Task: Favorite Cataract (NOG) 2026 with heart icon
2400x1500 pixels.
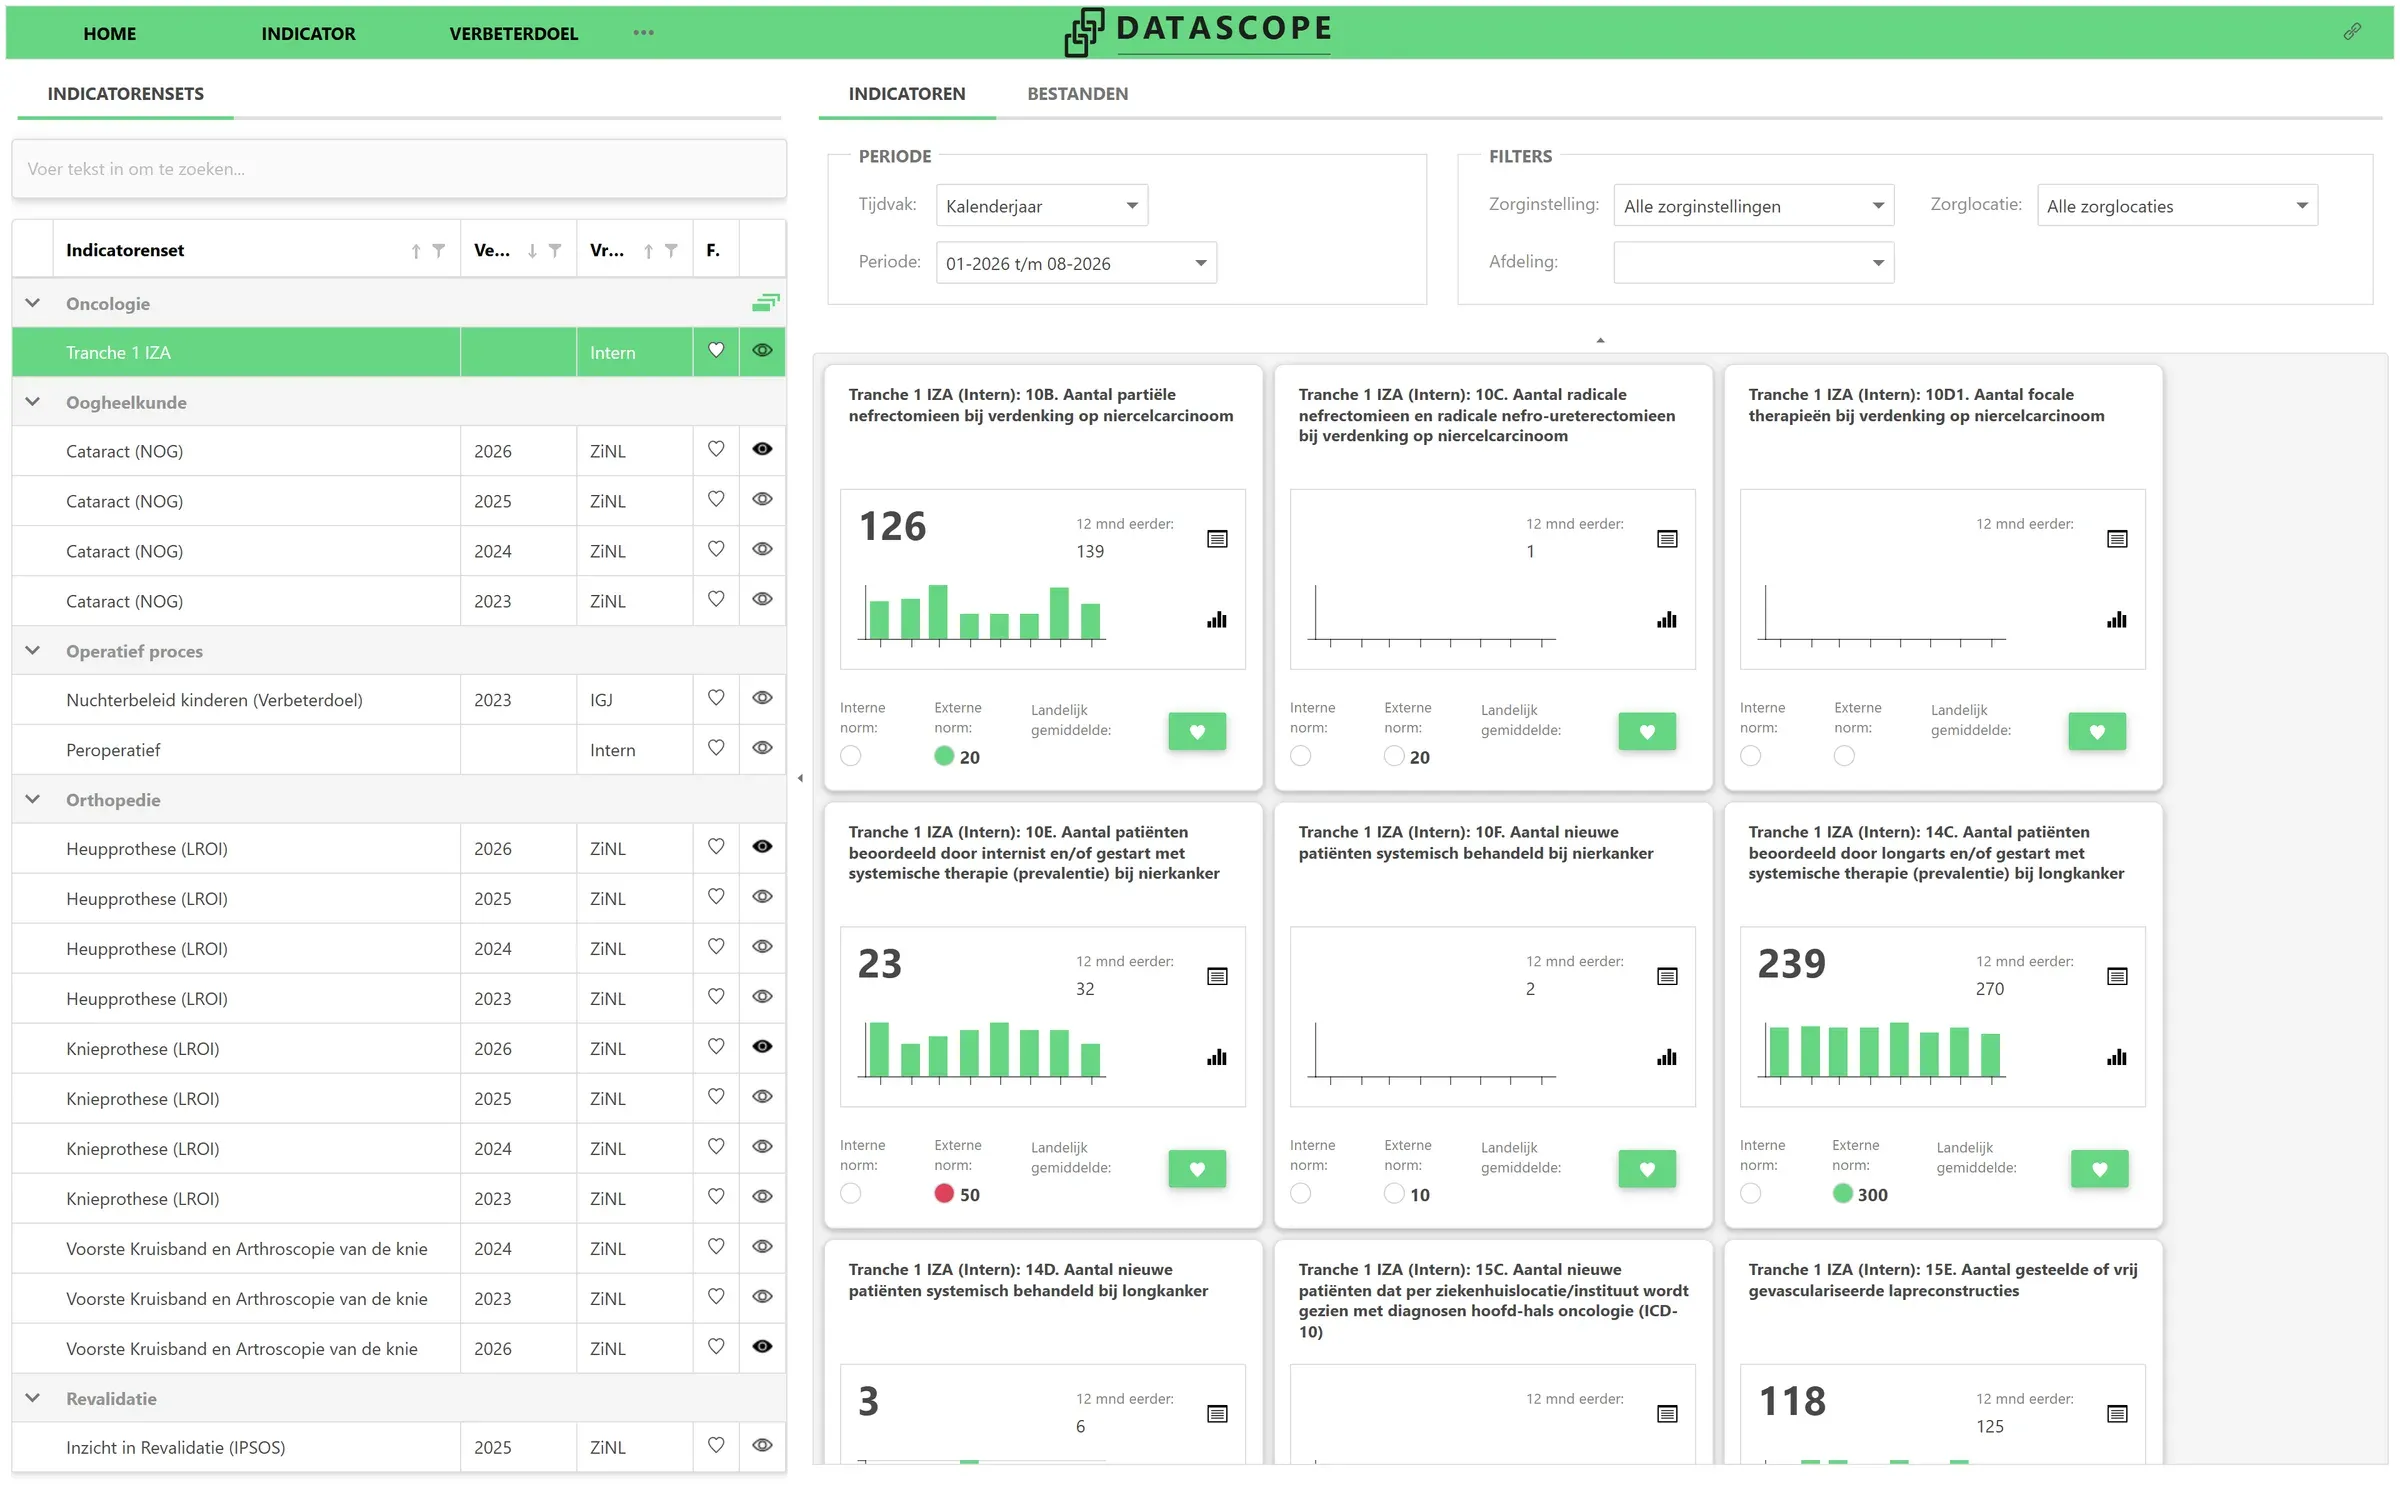Action: click(x=716, y=450)
